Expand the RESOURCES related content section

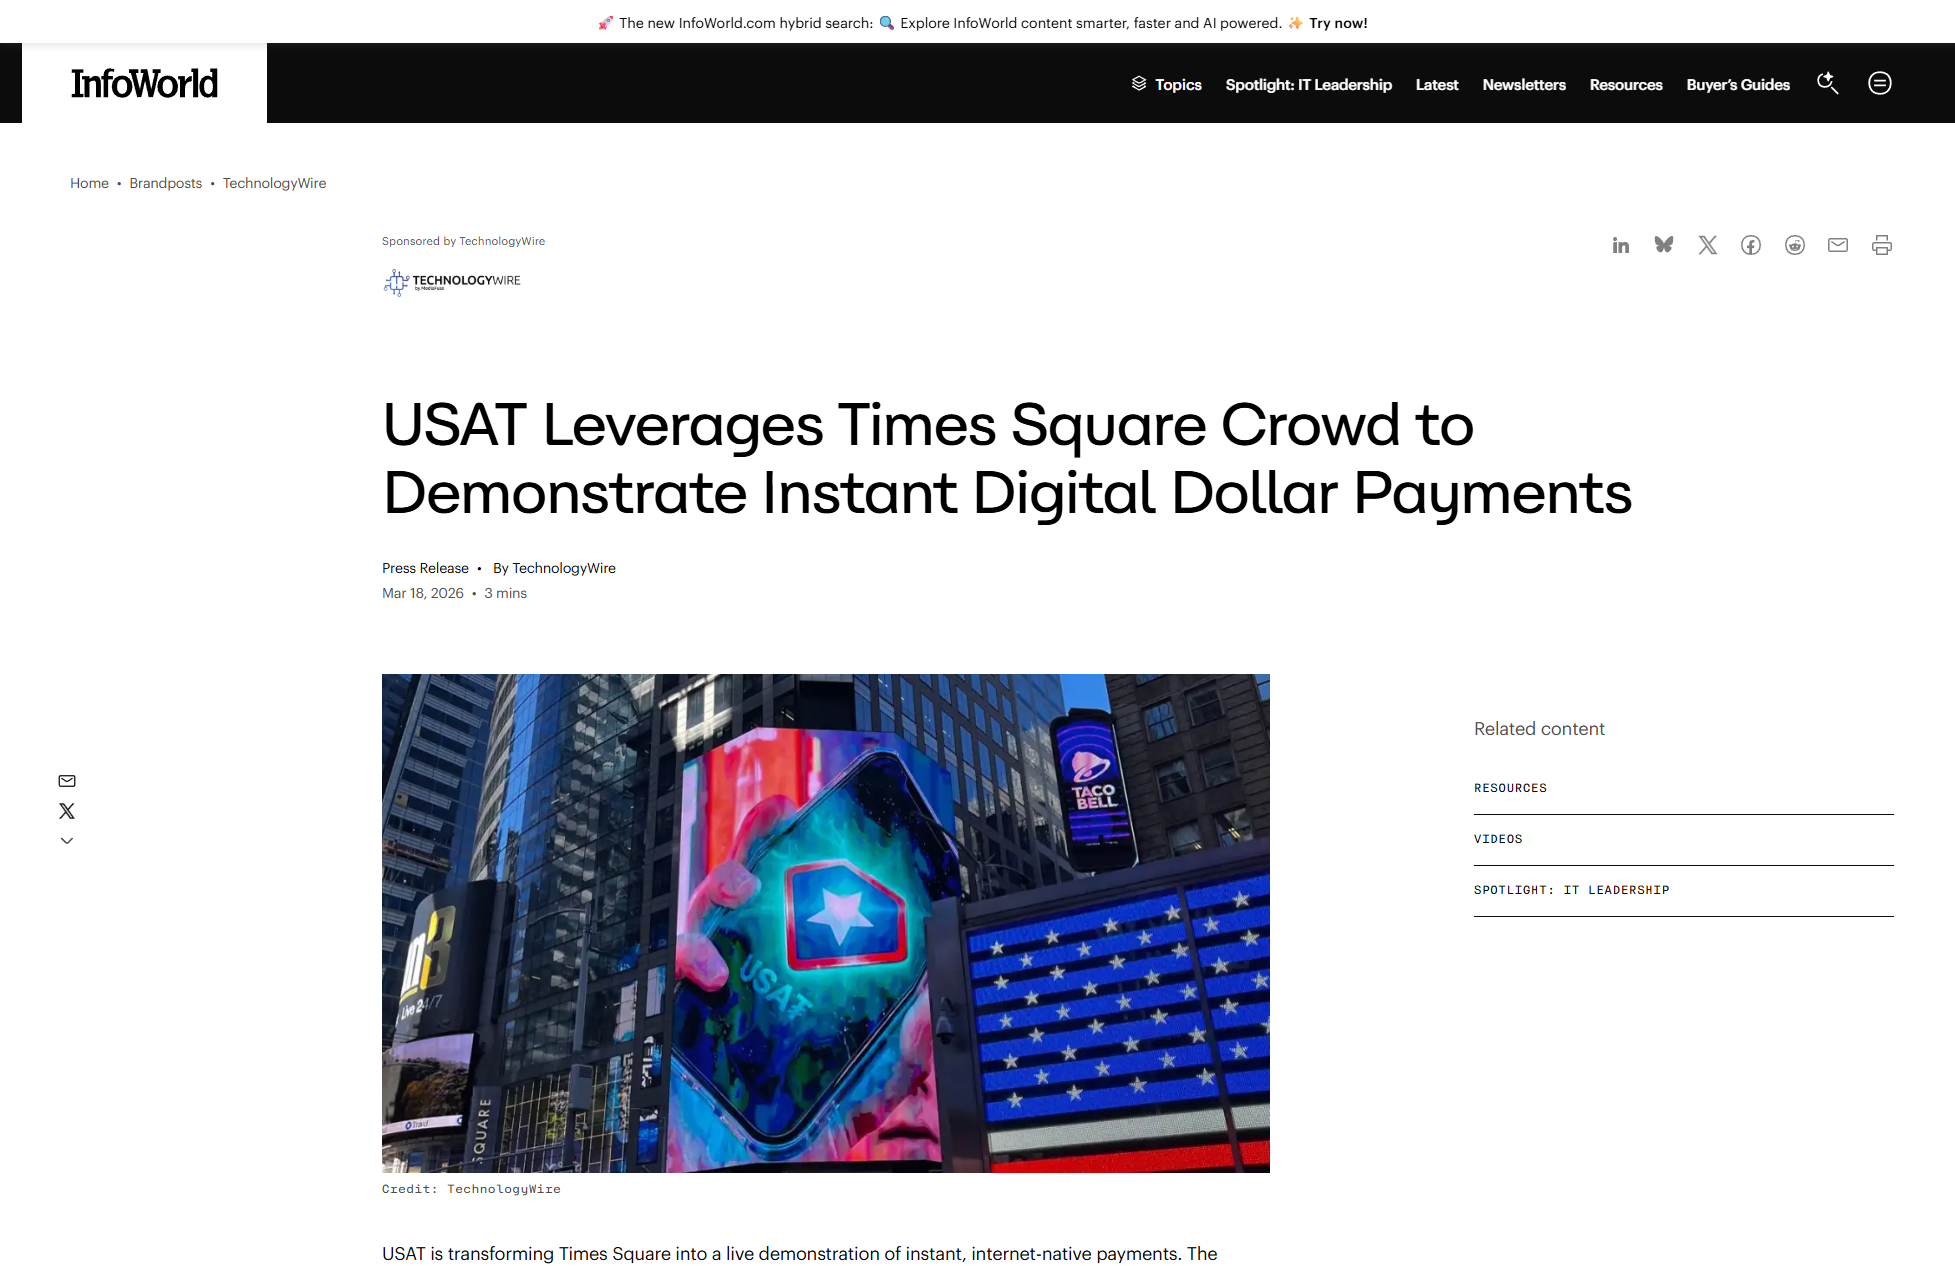coord(1510,788)
